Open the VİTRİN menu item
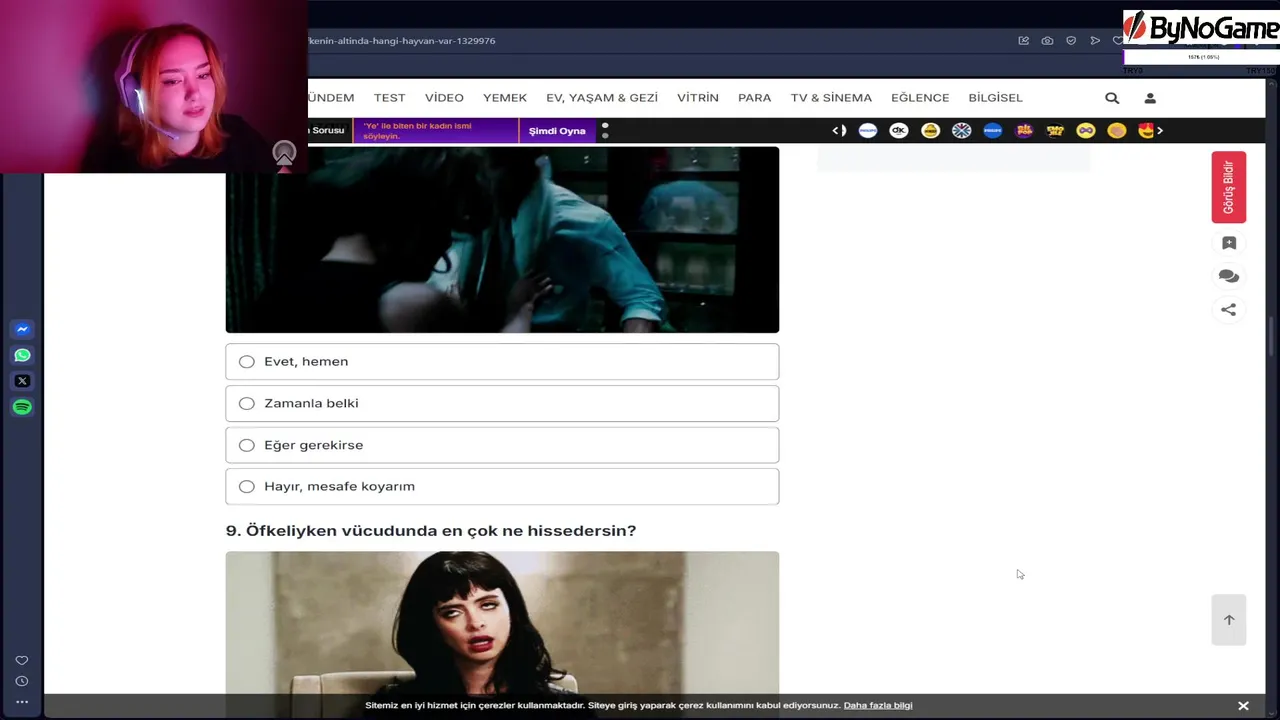The width and height of the screenshot is (1280, 720). click(x=698, y=98)
